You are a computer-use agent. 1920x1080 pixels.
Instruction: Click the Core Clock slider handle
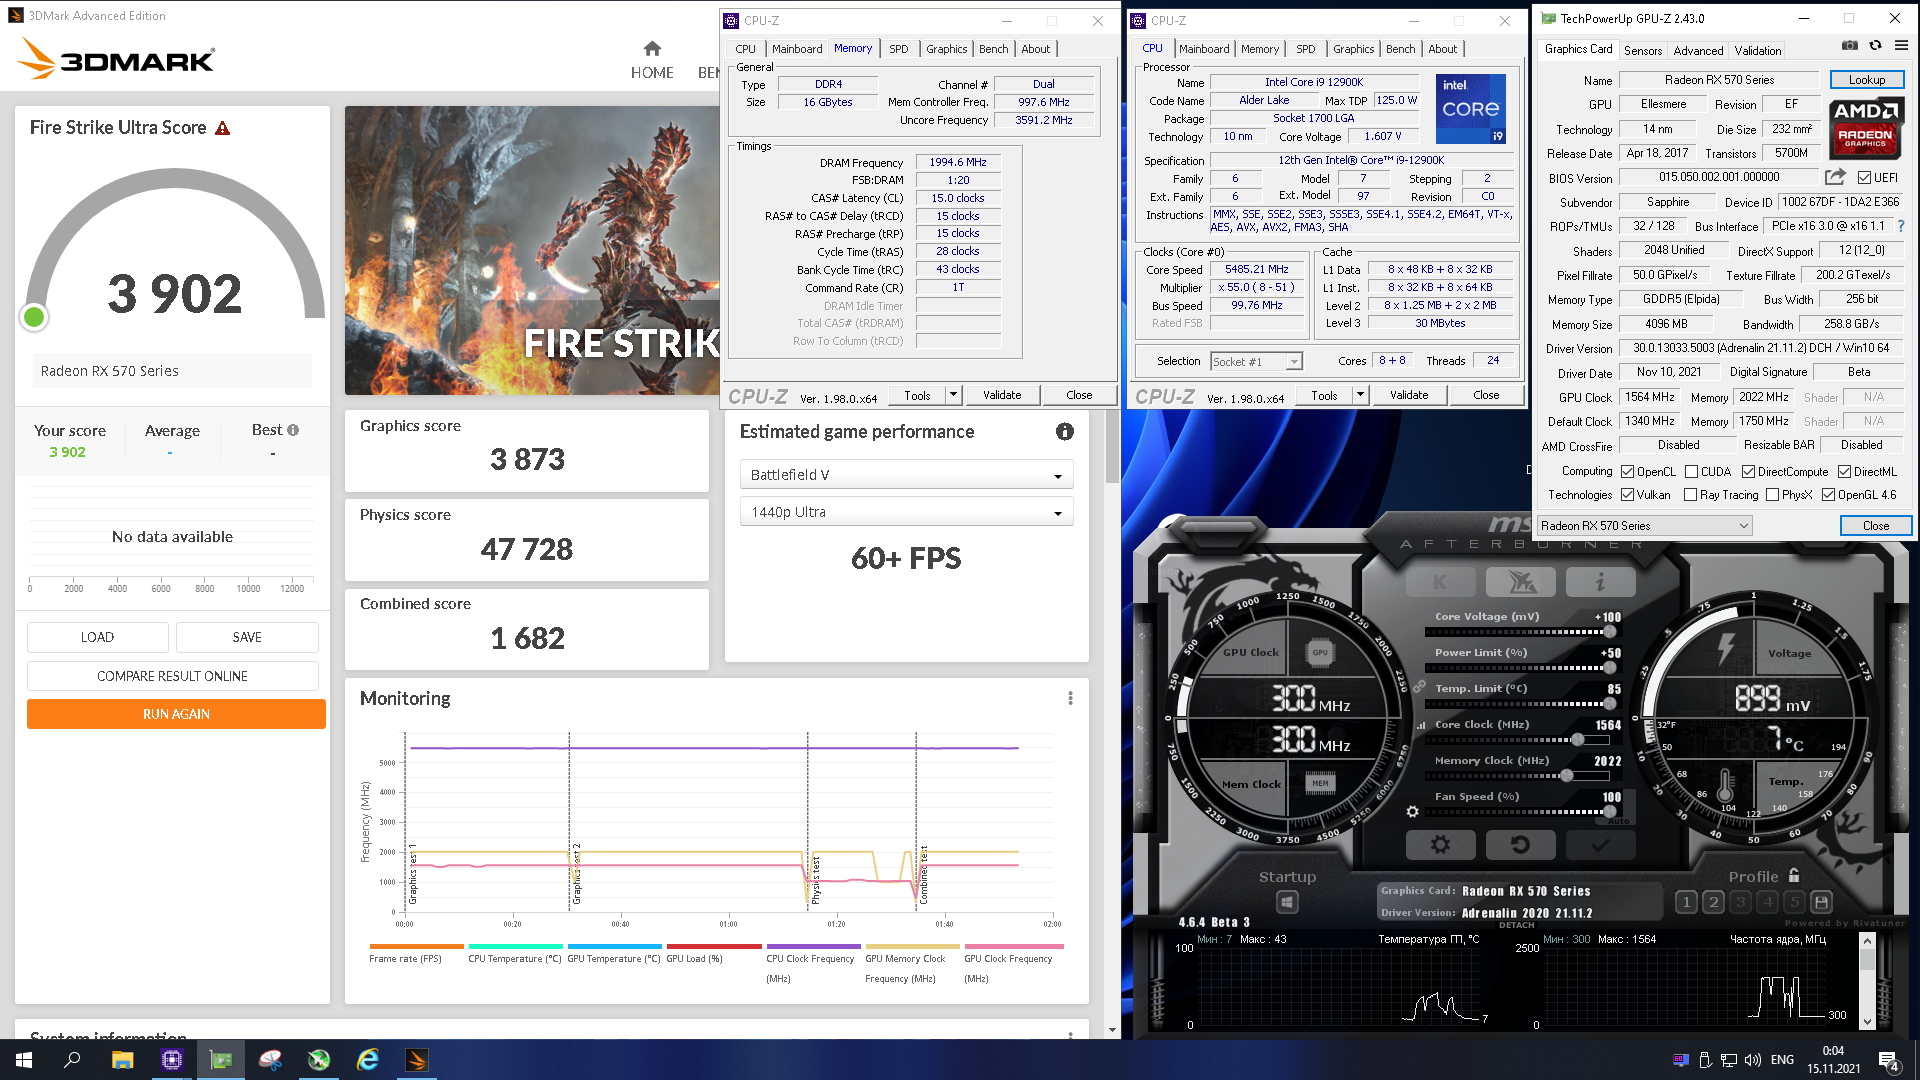pos(1577,740)
